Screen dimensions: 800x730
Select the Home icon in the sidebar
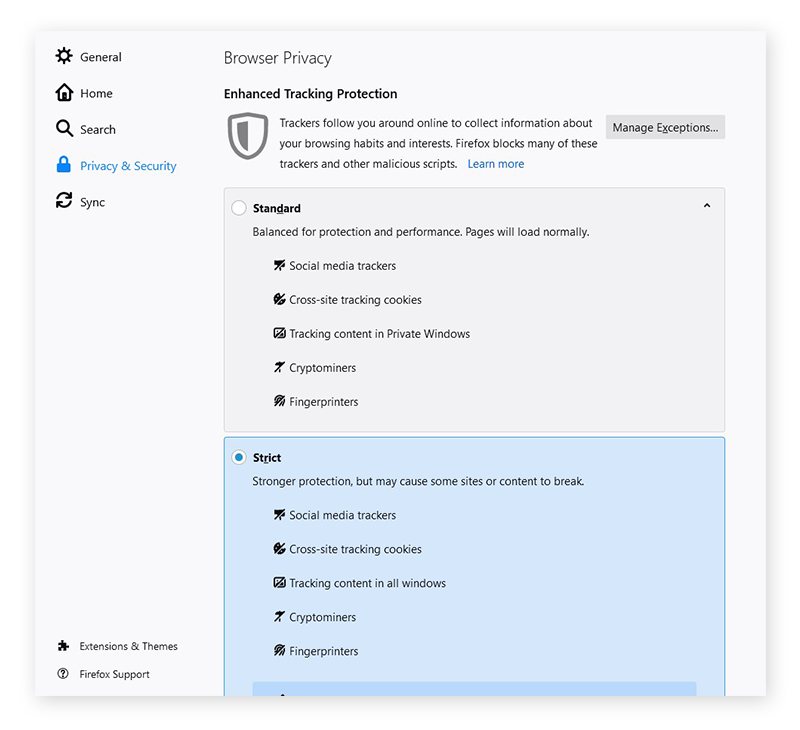click(x=63, y=93)
